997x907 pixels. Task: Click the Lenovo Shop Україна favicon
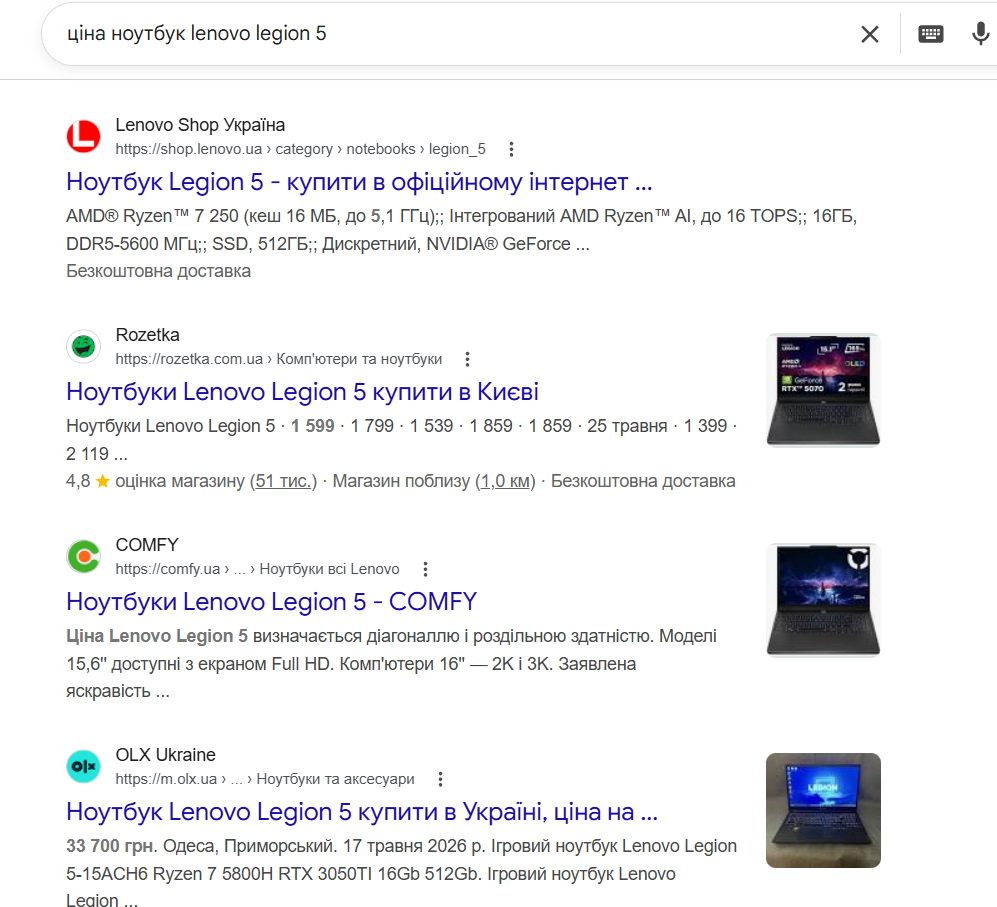83,136
